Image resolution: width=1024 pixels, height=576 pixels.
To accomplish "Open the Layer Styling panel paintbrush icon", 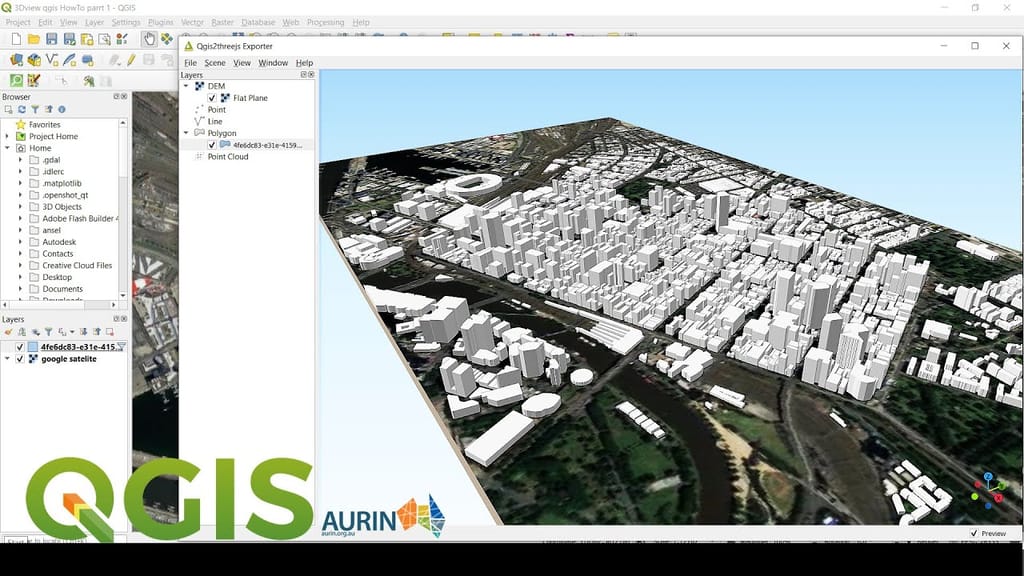I will click(x=9, y=331).
